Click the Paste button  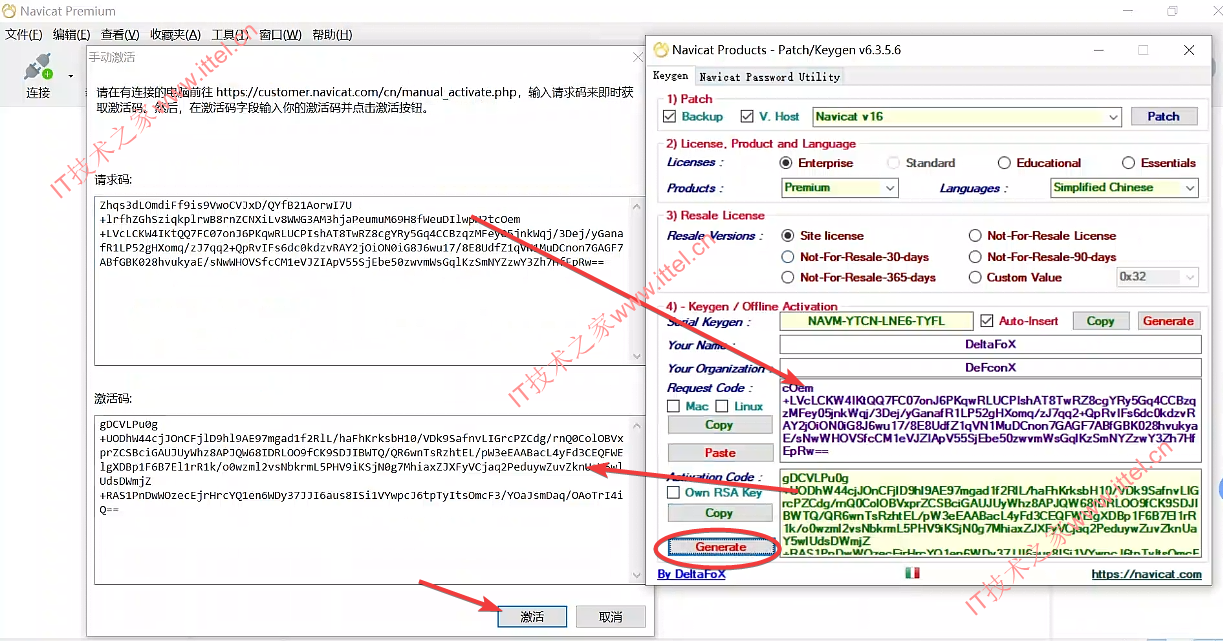pyautogui.click(x=719, y=453)
